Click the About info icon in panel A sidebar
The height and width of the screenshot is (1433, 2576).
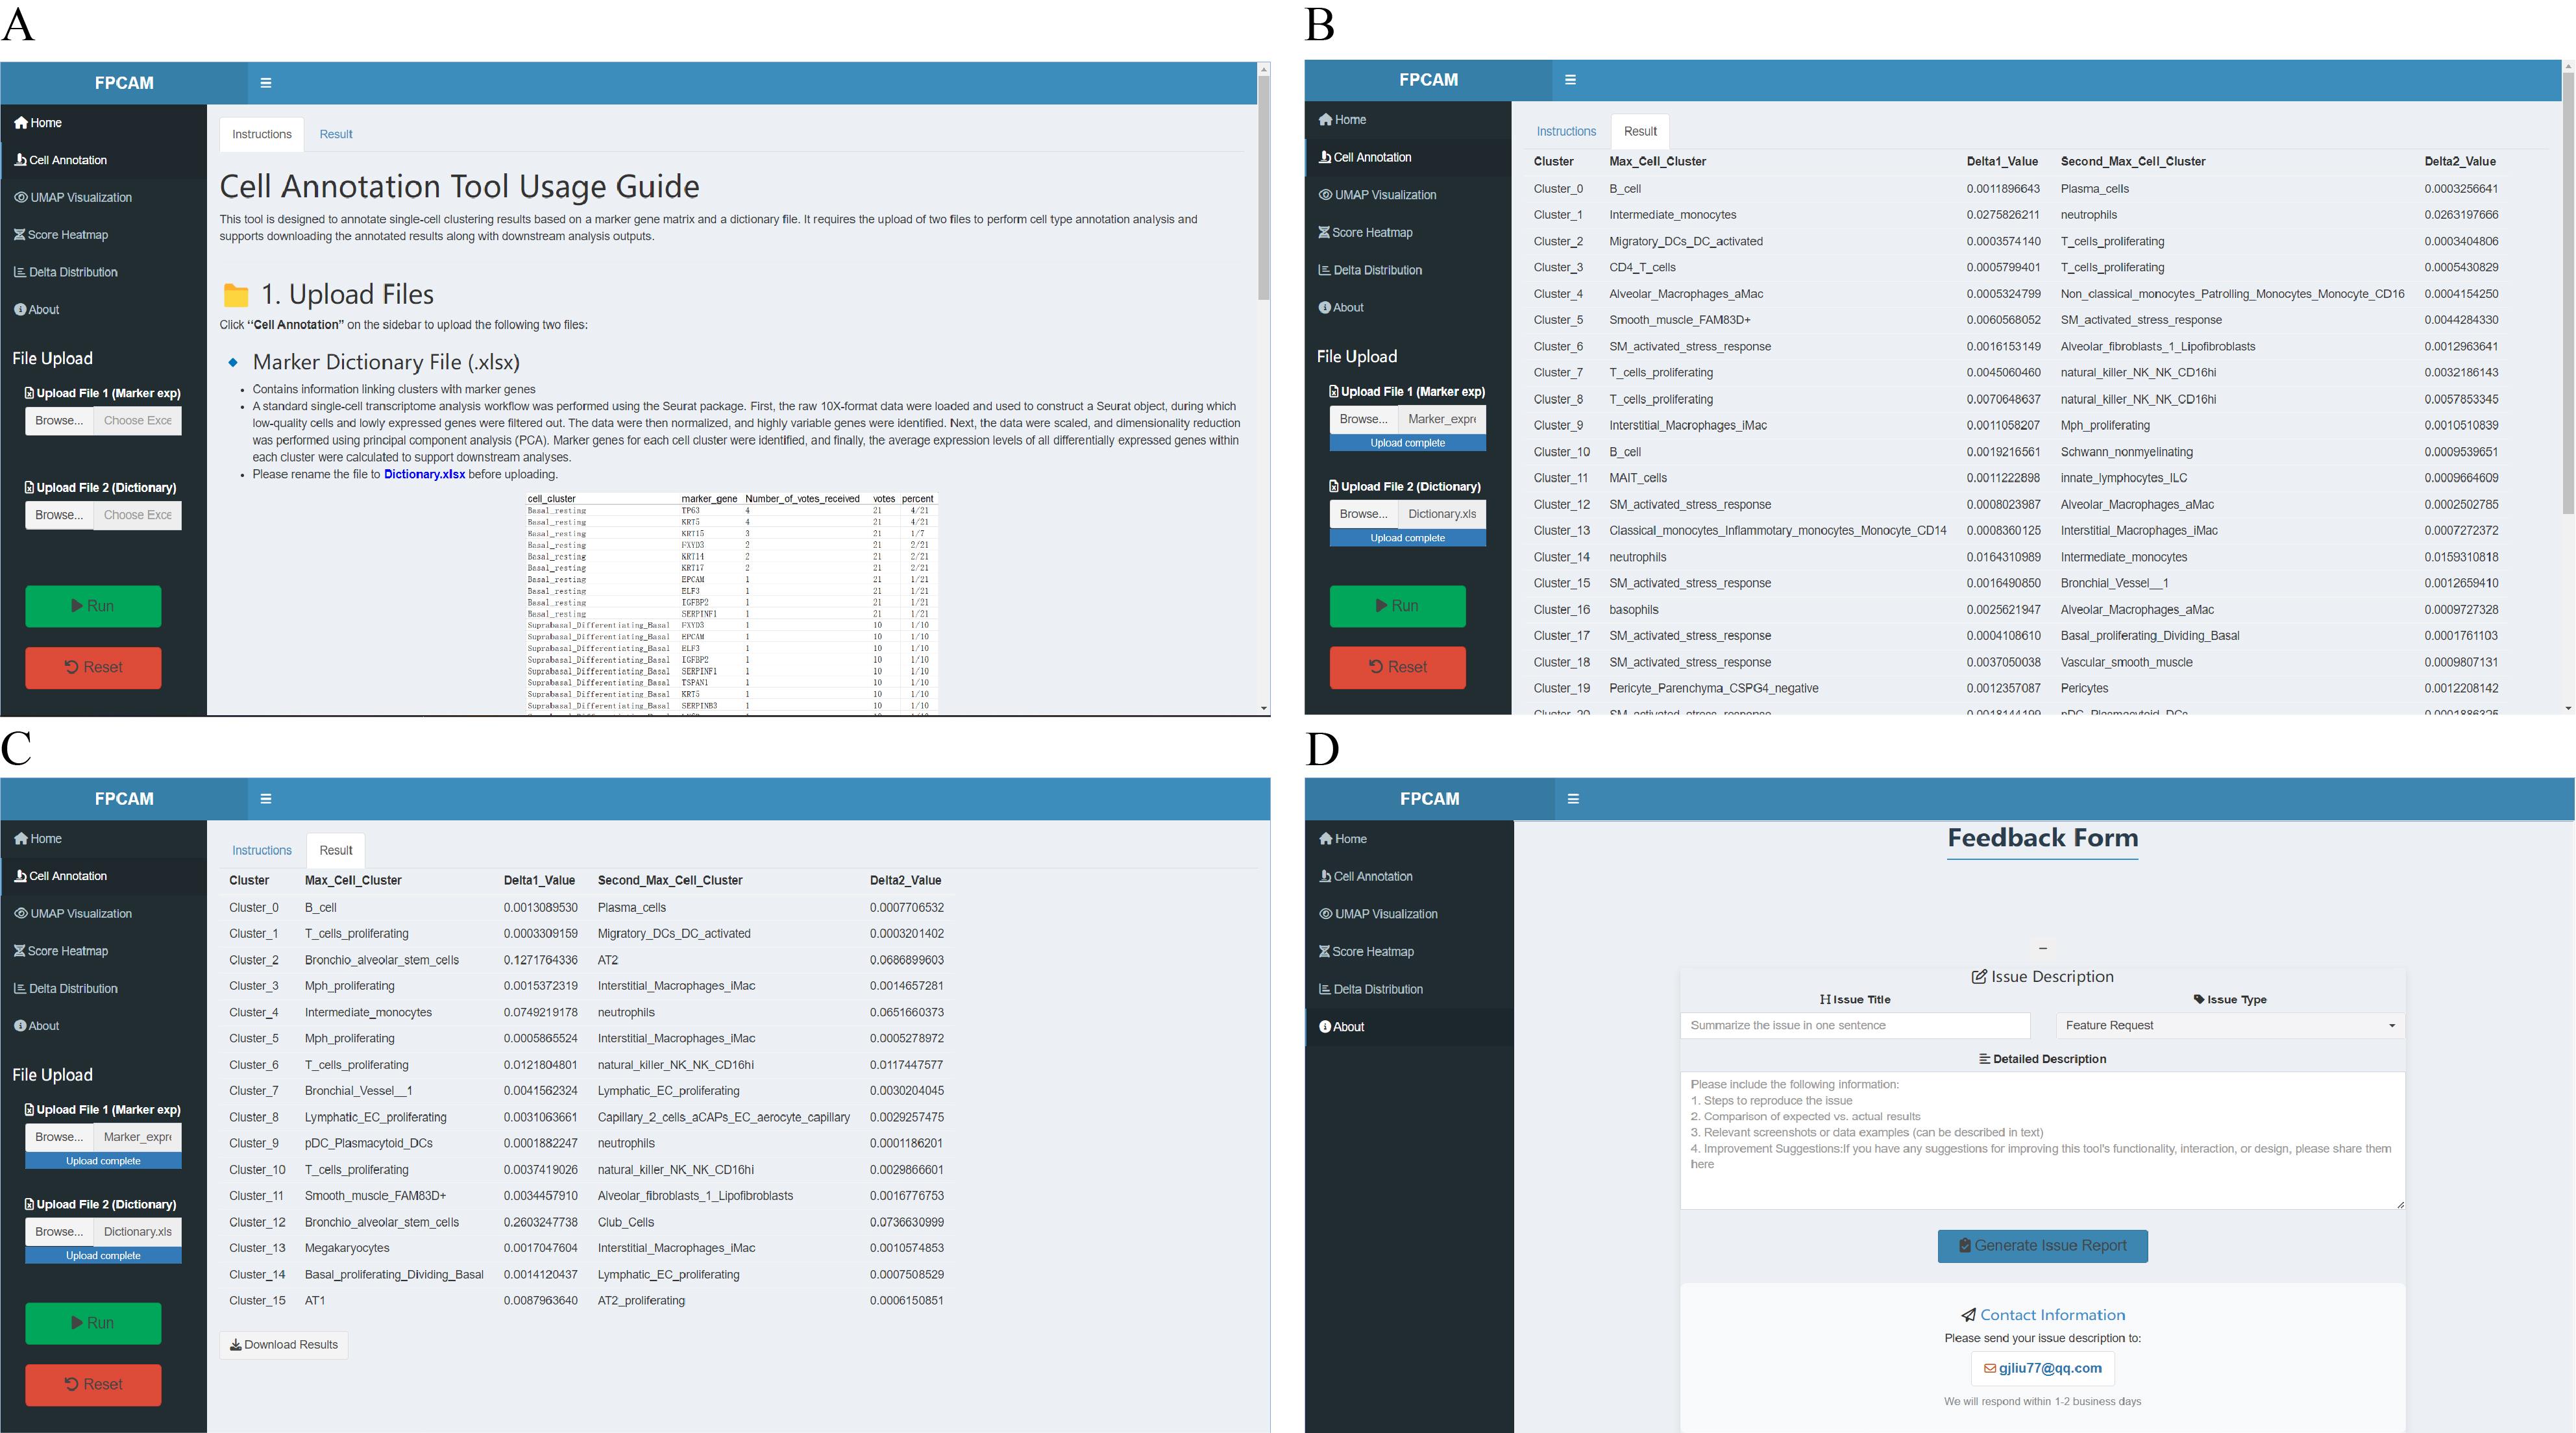pyautogui.click(x=20, y=310)
